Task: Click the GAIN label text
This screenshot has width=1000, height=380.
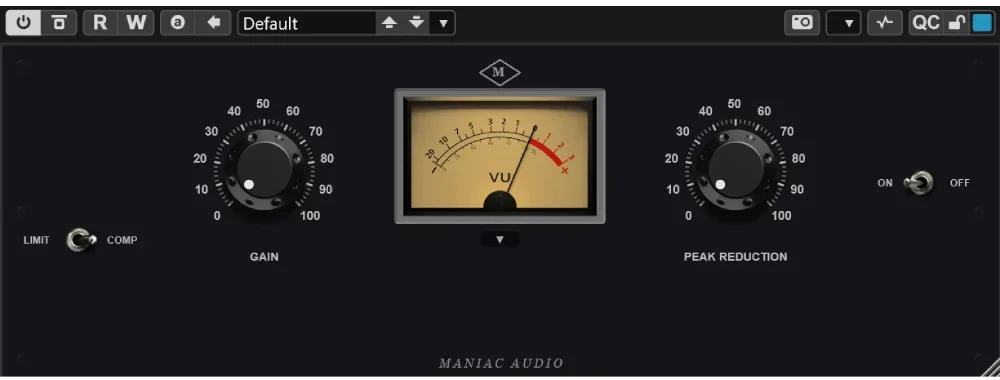Action: 264,257
